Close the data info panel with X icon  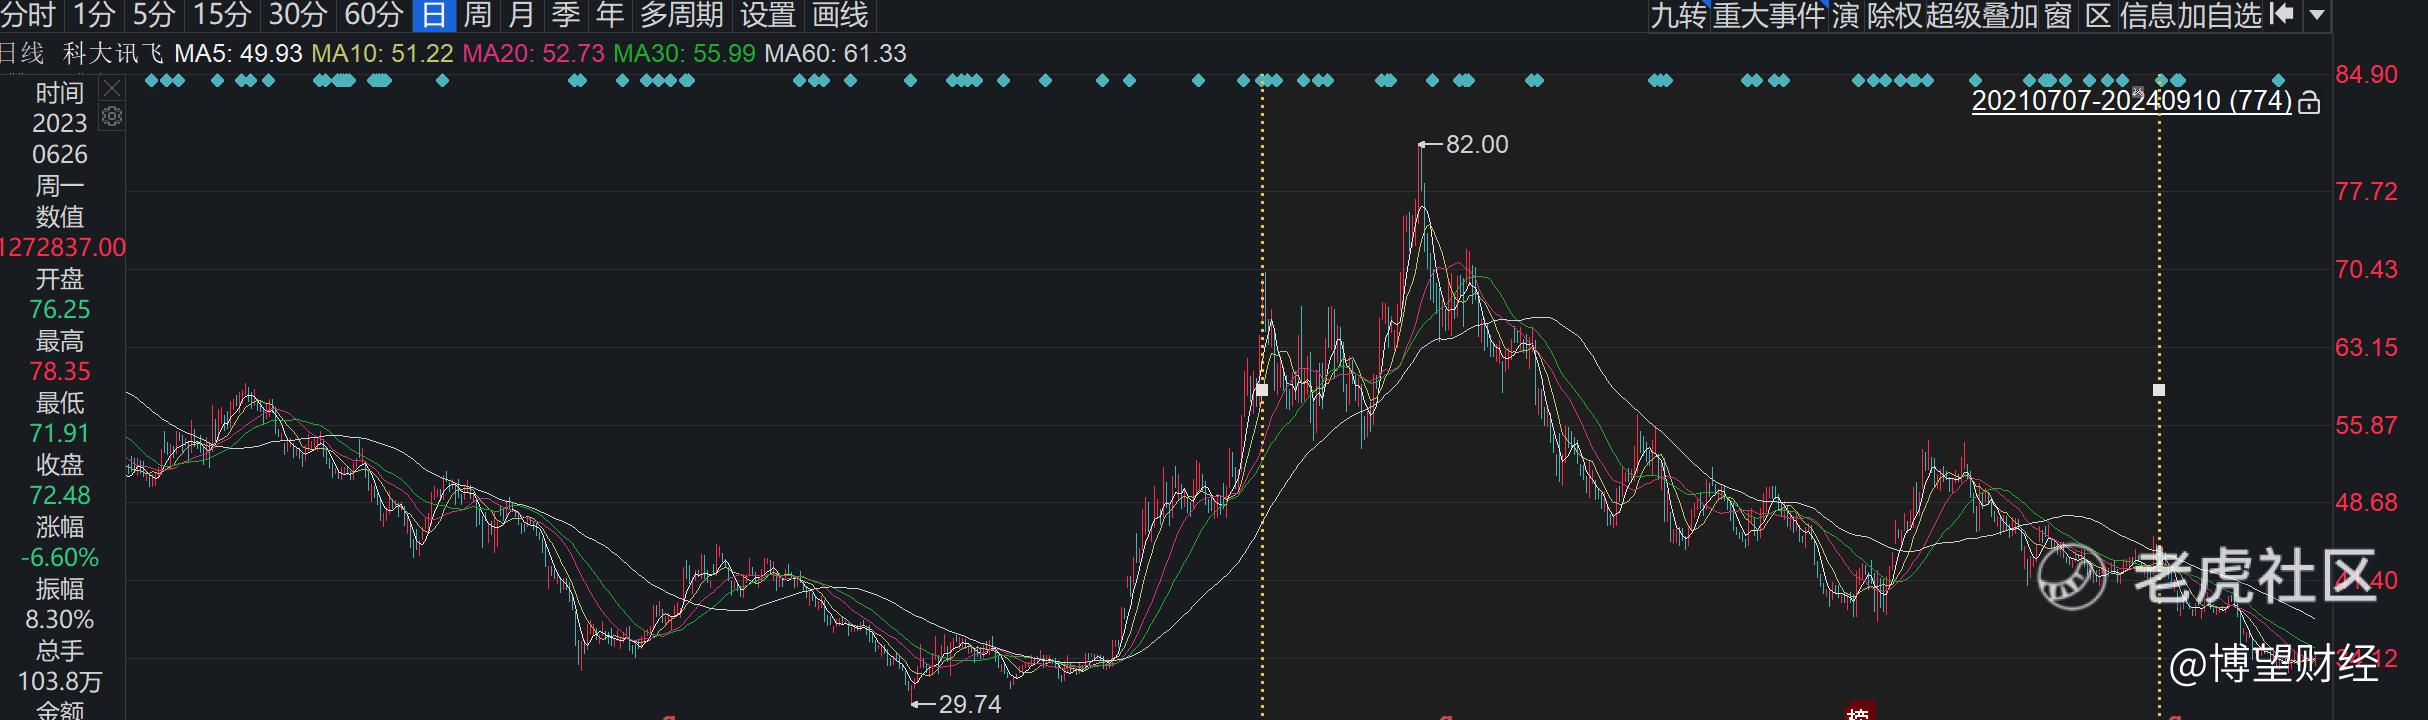(112, 90)
